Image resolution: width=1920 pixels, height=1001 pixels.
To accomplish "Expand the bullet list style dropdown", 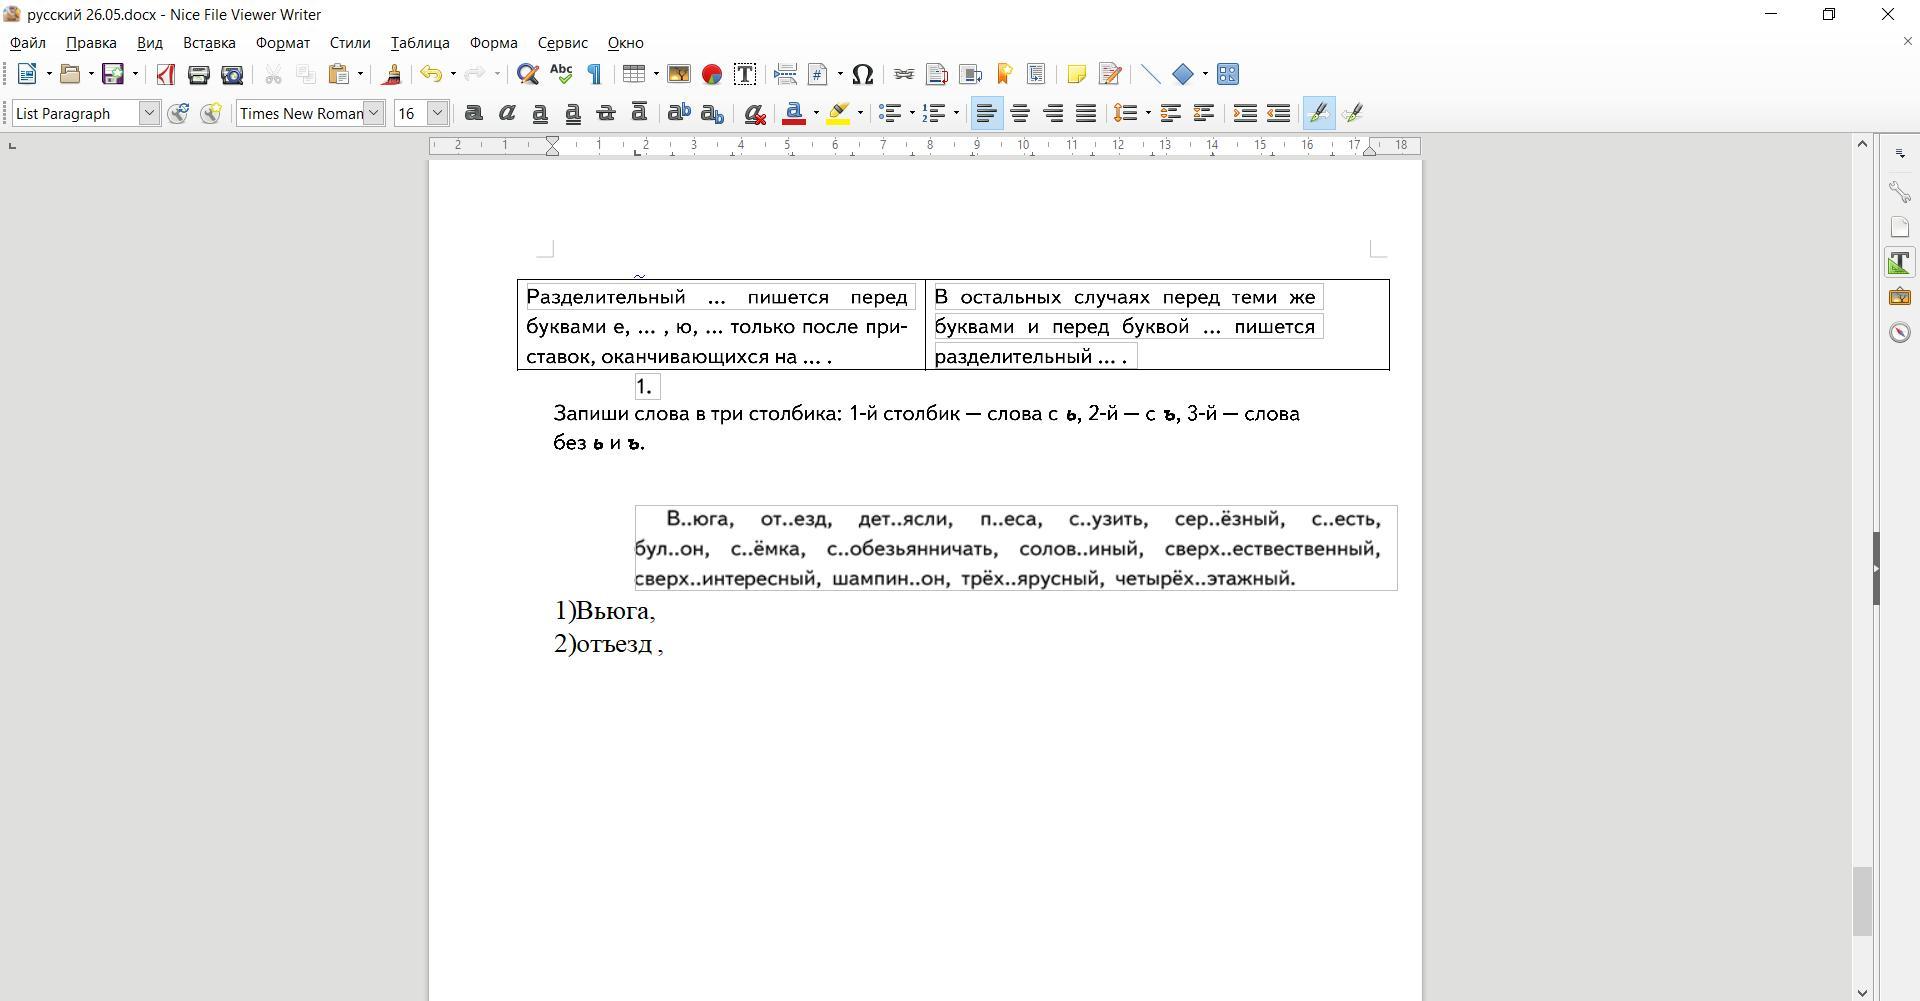I will [x=912, y=113].
